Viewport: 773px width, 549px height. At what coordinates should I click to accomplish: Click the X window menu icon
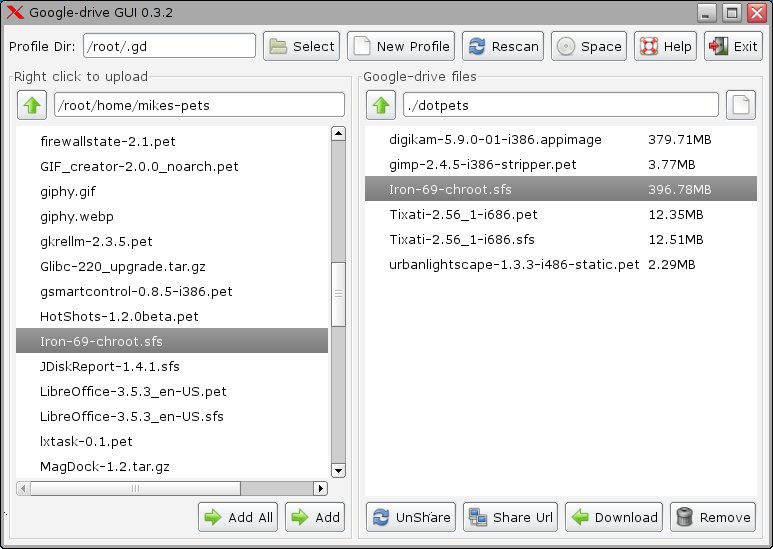point(15,12)
